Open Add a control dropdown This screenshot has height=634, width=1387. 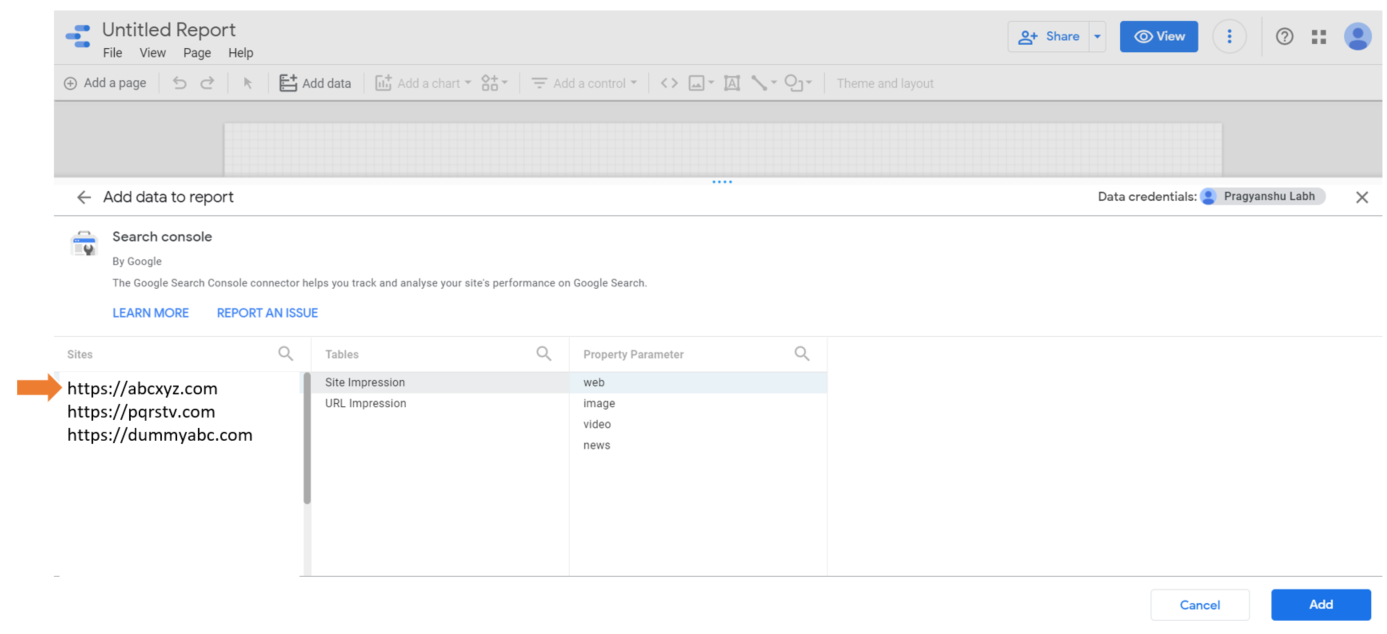[x=584, y=83]
